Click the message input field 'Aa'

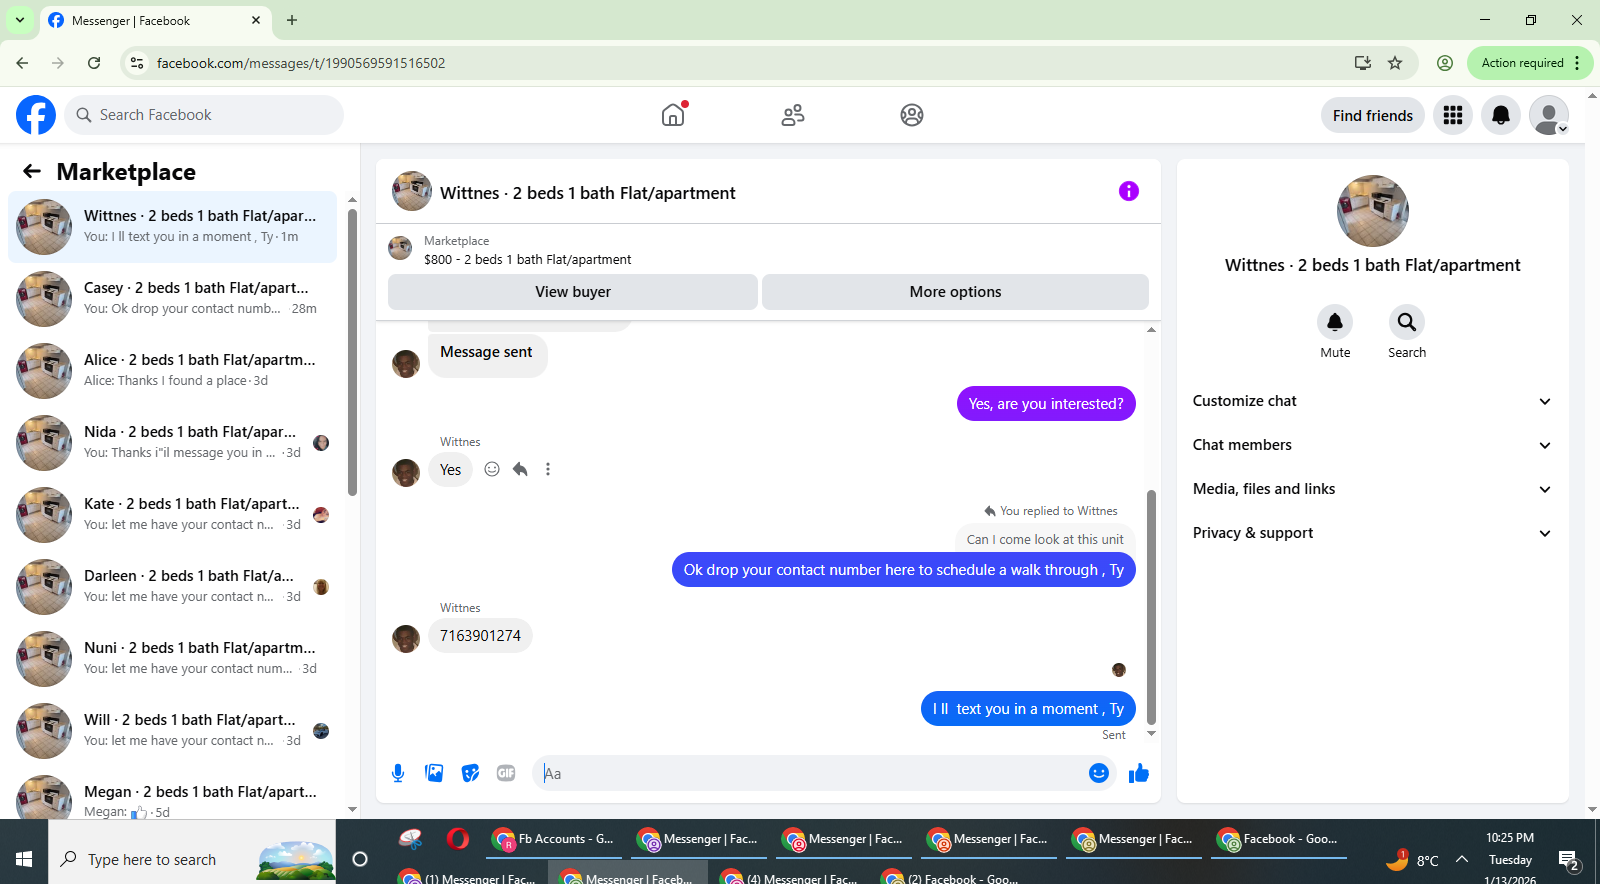(810, 773)
